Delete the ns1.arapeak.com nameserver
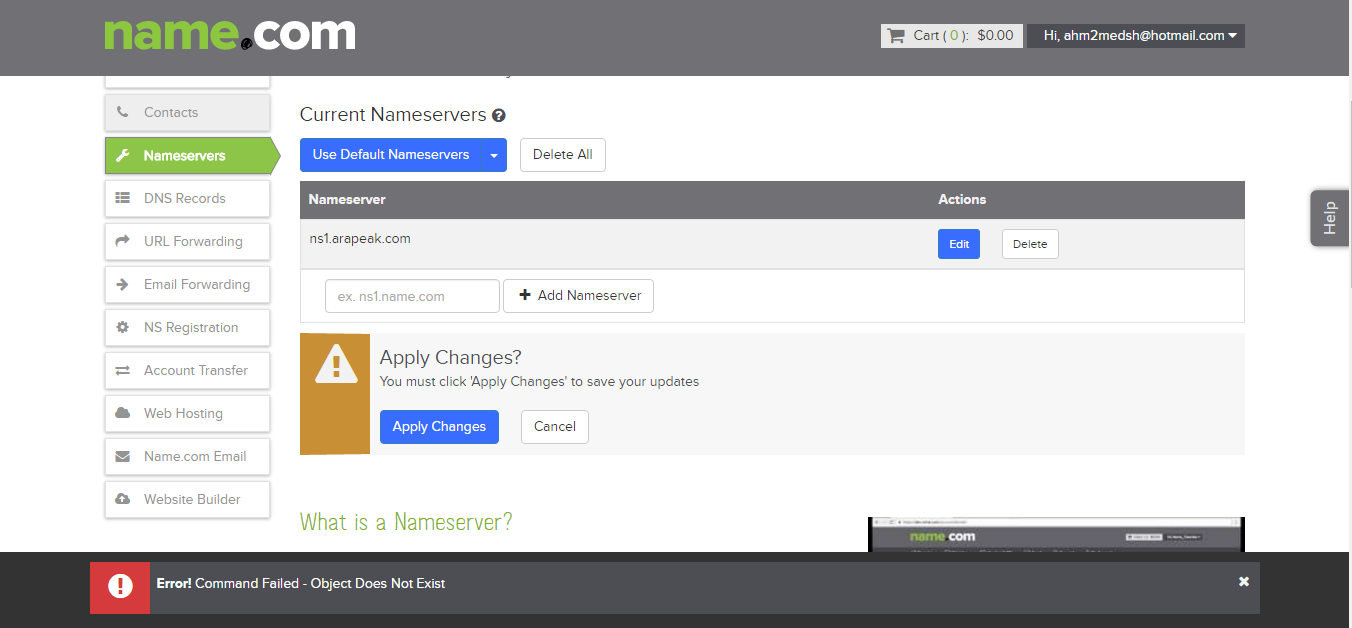Viewport: 1352px width, 628px height. click(x=1030, y=244)
